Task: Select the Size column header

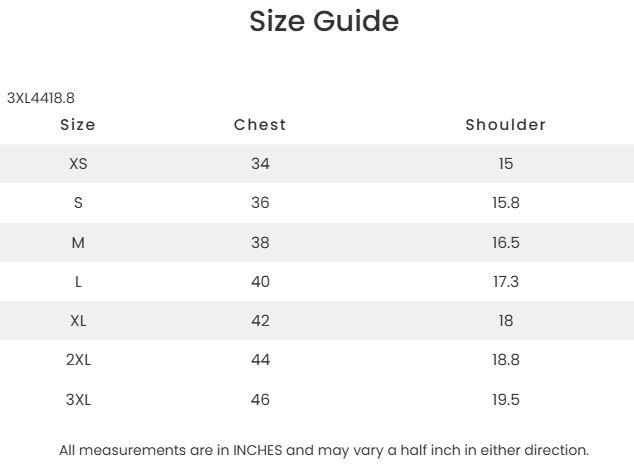Action: point(78,125)
